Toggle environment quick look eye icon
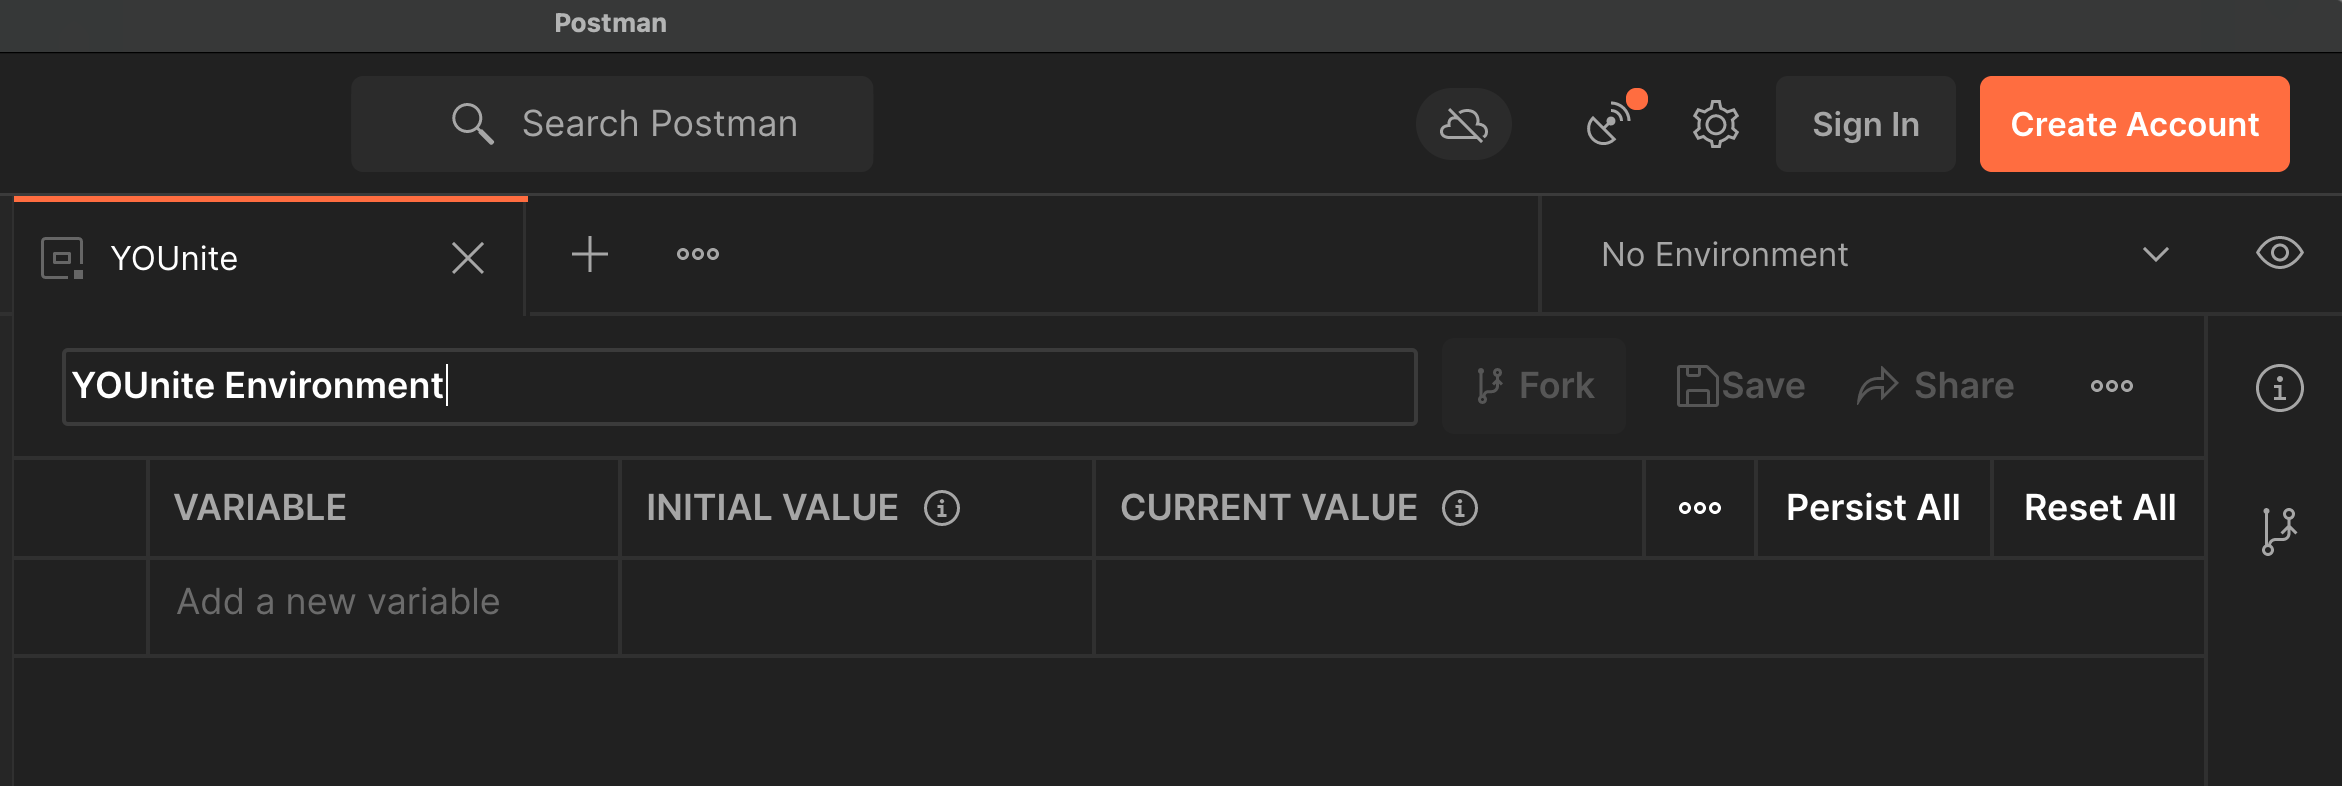Viewport: 2342px width, 786px height. coord(2279,253)
